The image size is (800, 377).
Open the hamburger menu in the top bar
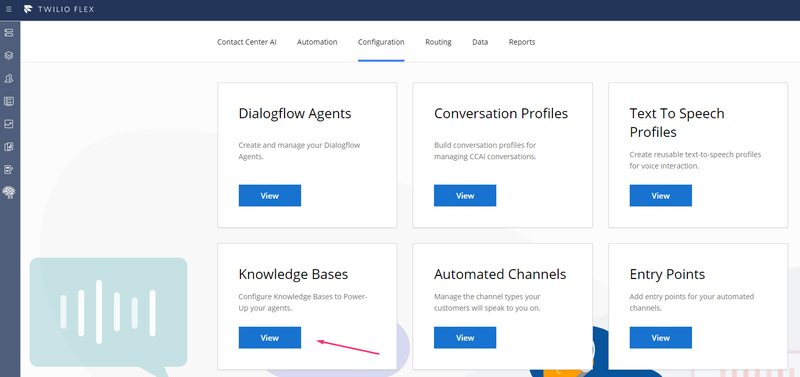coord(9,9)
